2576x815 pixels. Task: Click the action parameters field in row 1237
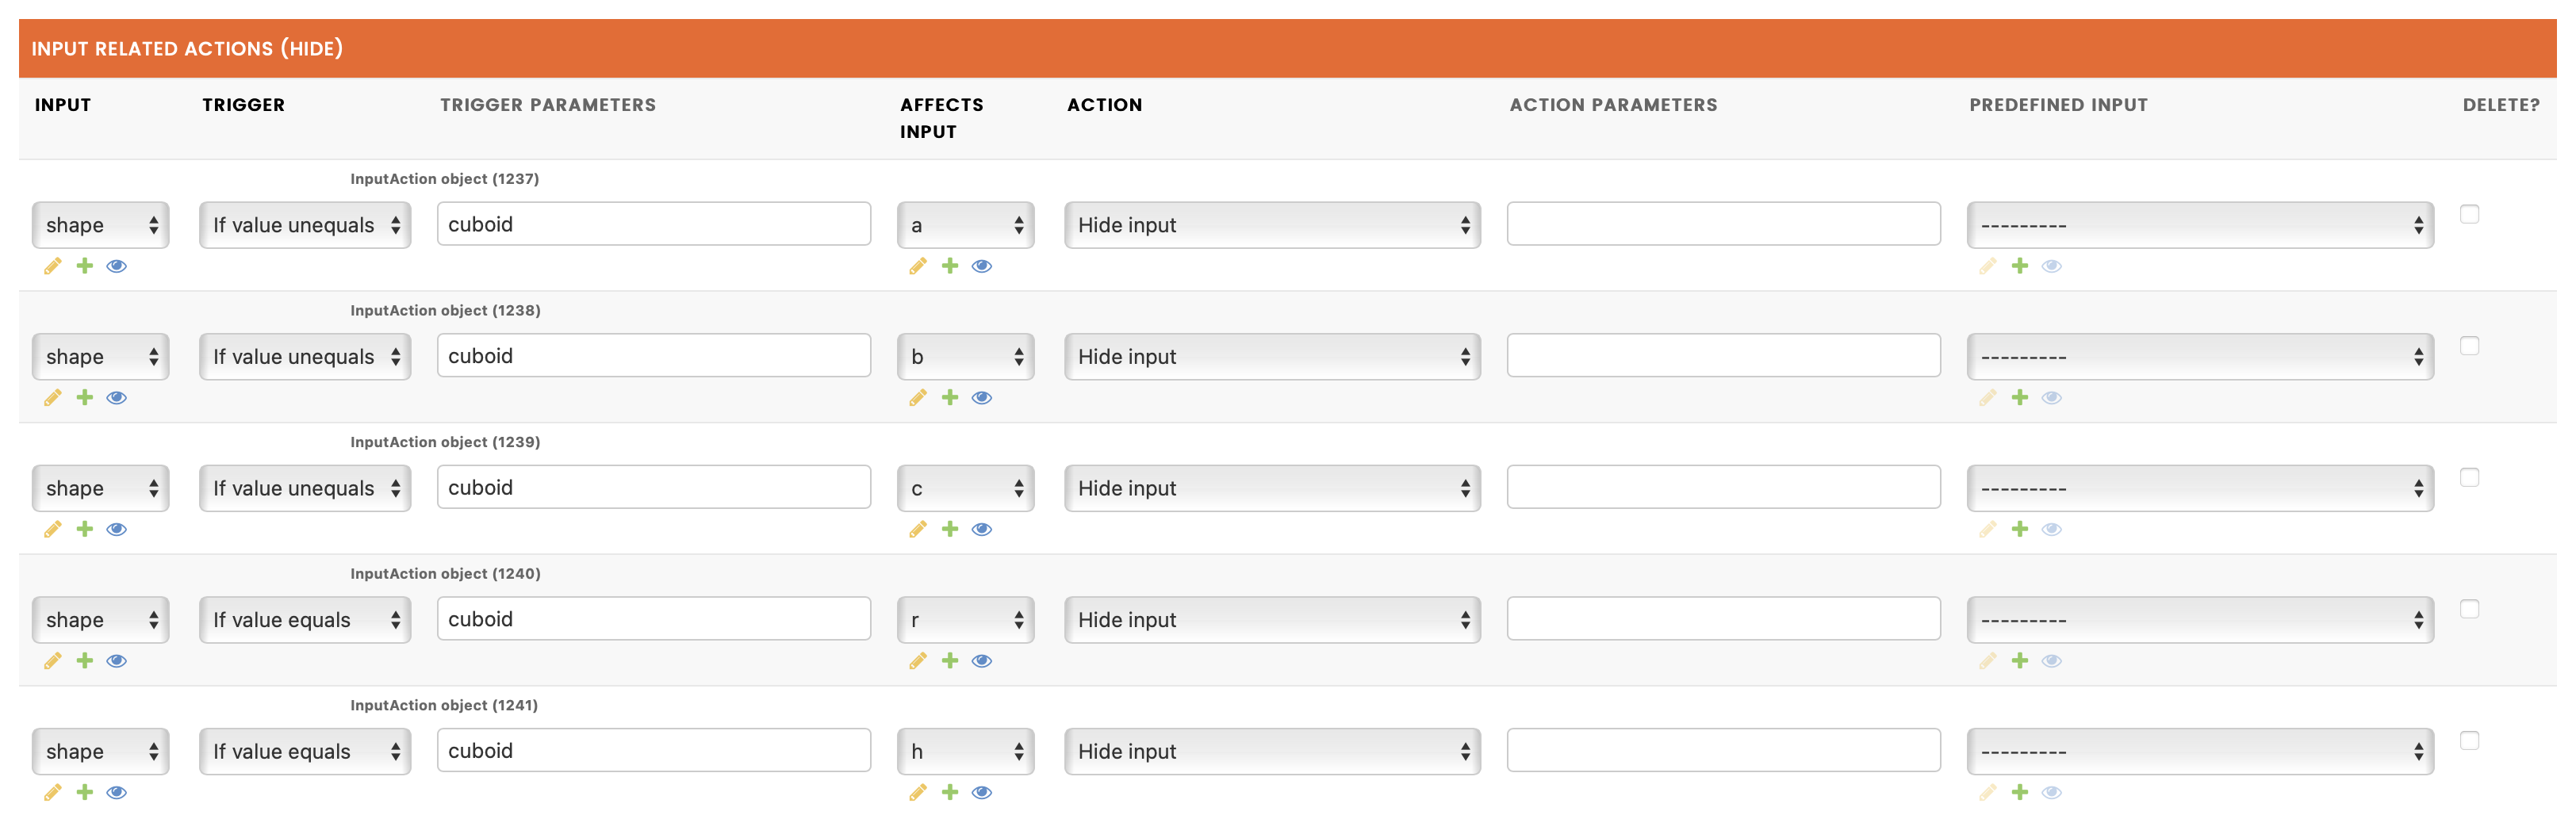(x=1723, y=224)
